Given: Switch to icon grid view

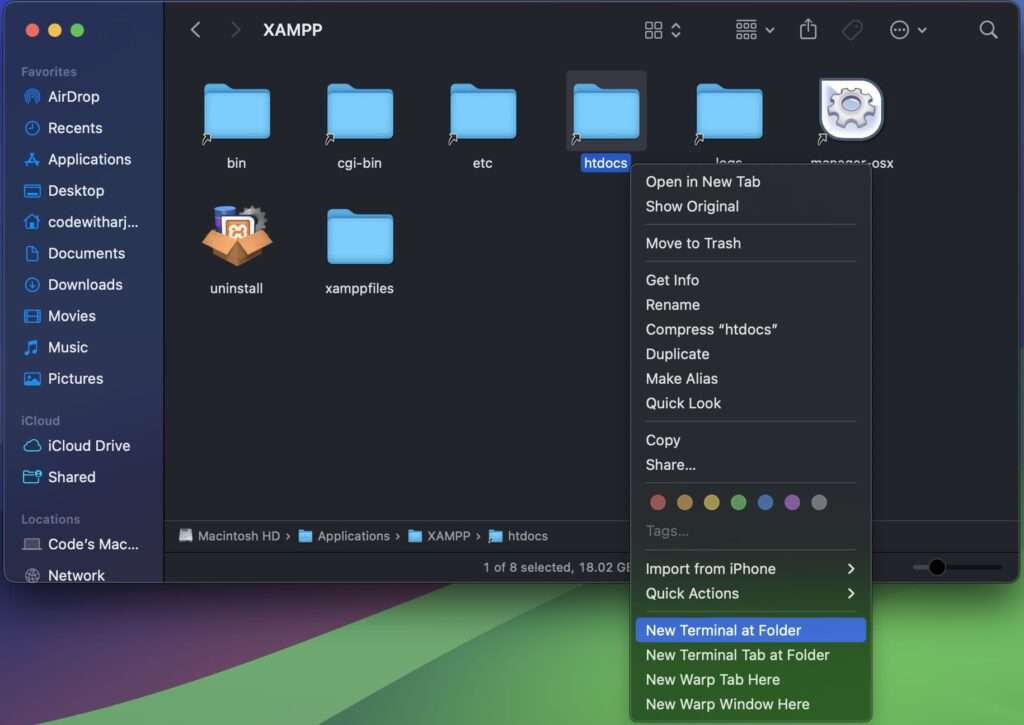Looking at the screenshot, I should tap(662, 30).
